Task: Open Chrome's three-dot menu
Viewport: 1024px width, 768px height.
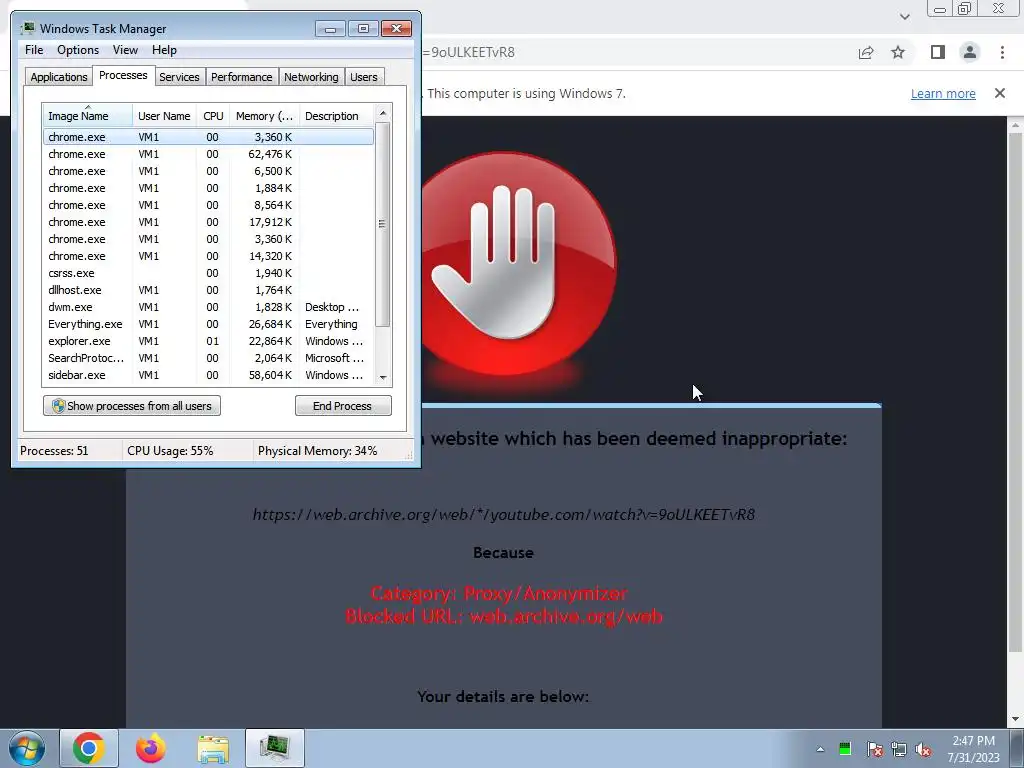Action: click(x=1002, y=52)
